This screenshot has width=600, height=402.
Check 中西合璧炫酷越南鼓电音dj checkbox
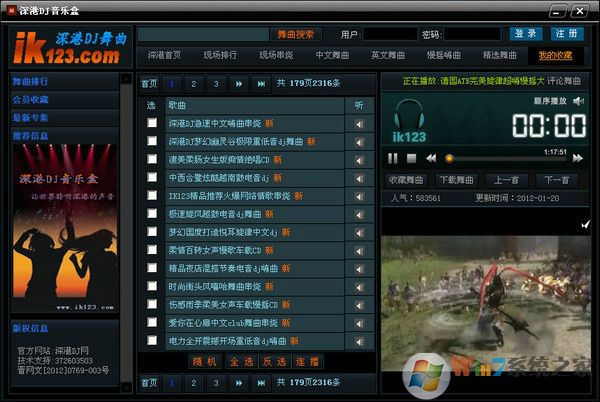click(152, 177)
